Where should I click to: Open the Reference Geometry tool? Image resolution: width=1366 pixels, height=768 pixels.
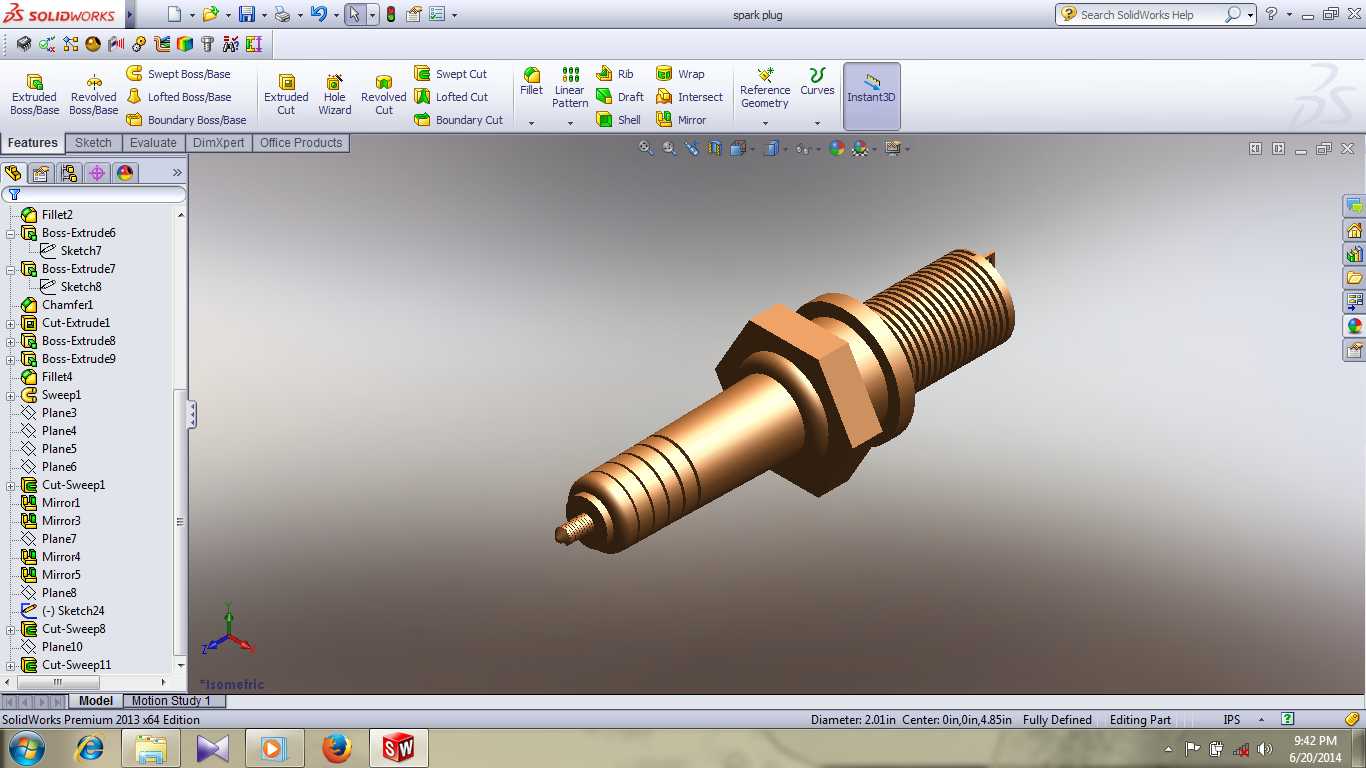(x=765, y=88)
